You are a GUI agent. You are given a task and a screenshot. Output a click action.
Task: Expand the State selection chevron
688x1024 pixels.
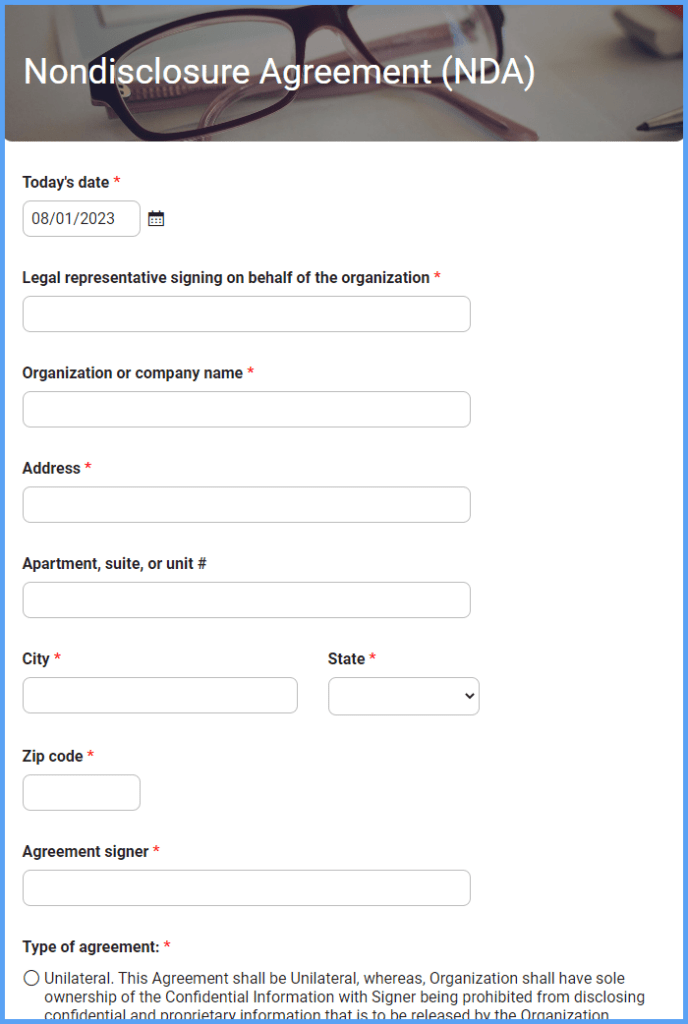point(466,696)
